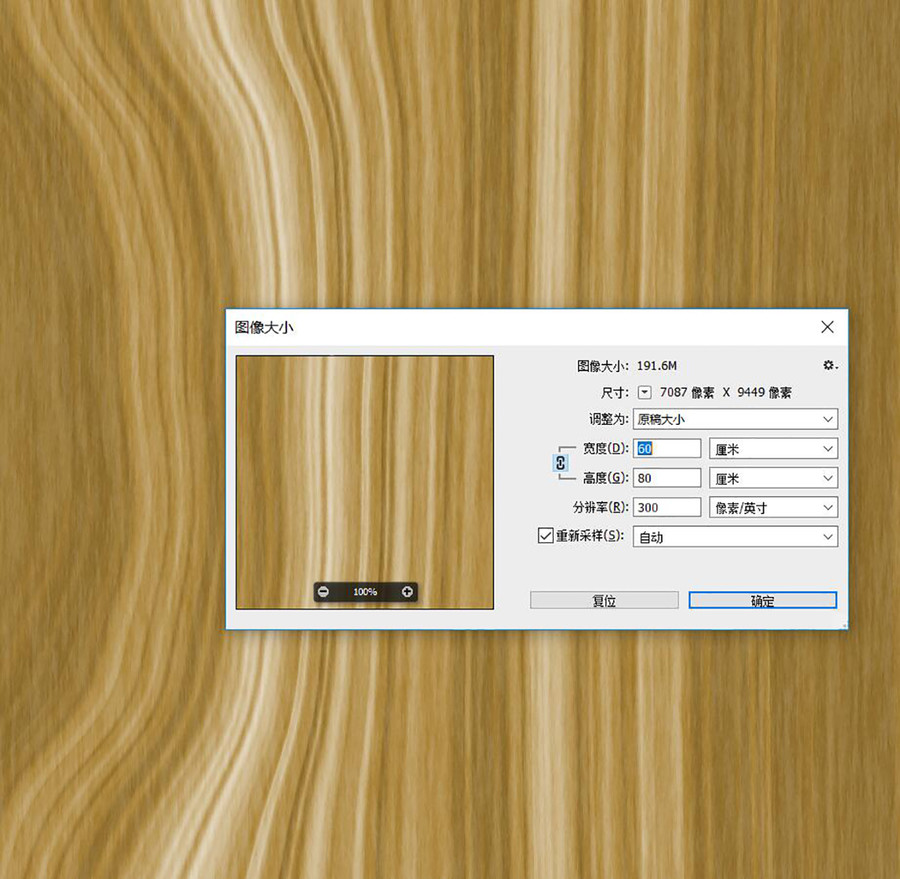This screenshot has height=879, width=900.
Task: Click the 191.6M image size value
Action: click(x=657, y=366)
